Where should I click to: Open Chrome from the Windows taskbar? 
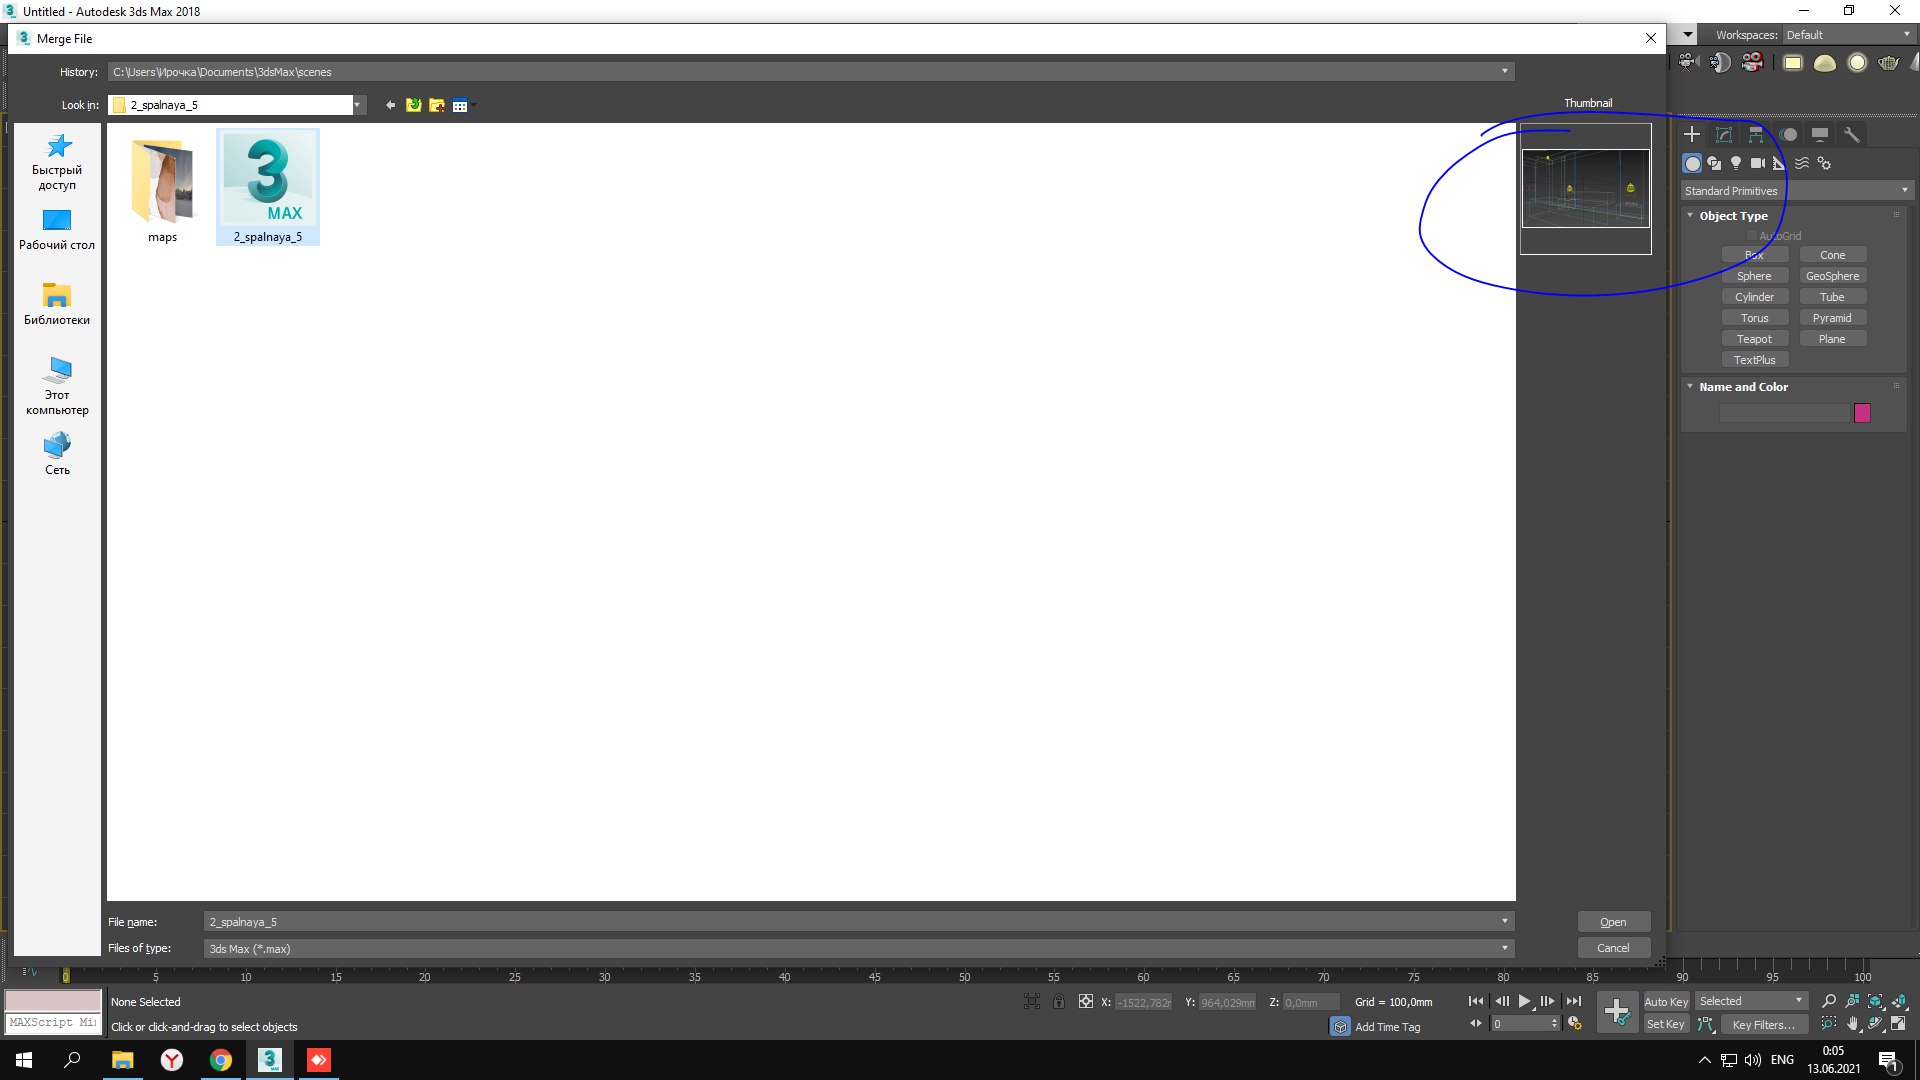point(220,1060)
